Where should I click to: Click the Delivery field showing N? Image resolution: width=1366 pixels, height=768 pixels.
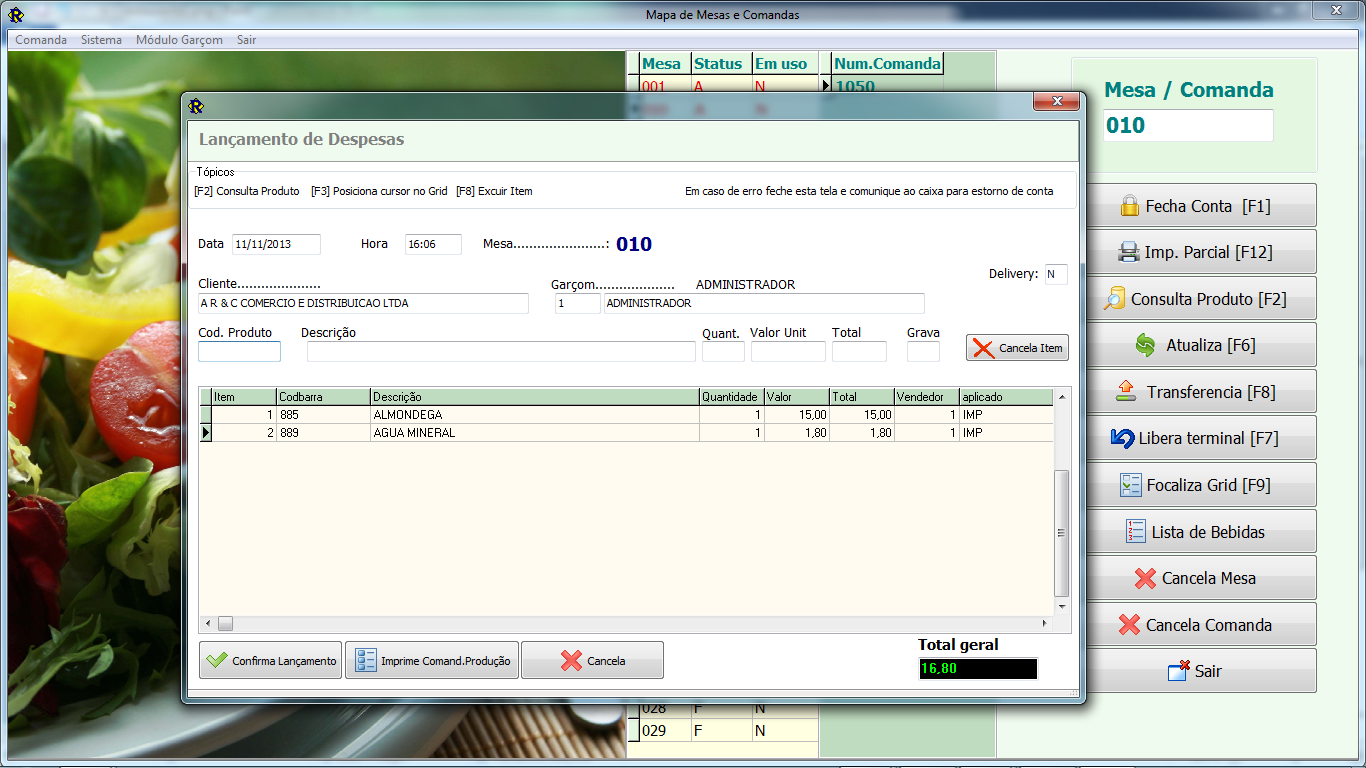[1056, 274]
